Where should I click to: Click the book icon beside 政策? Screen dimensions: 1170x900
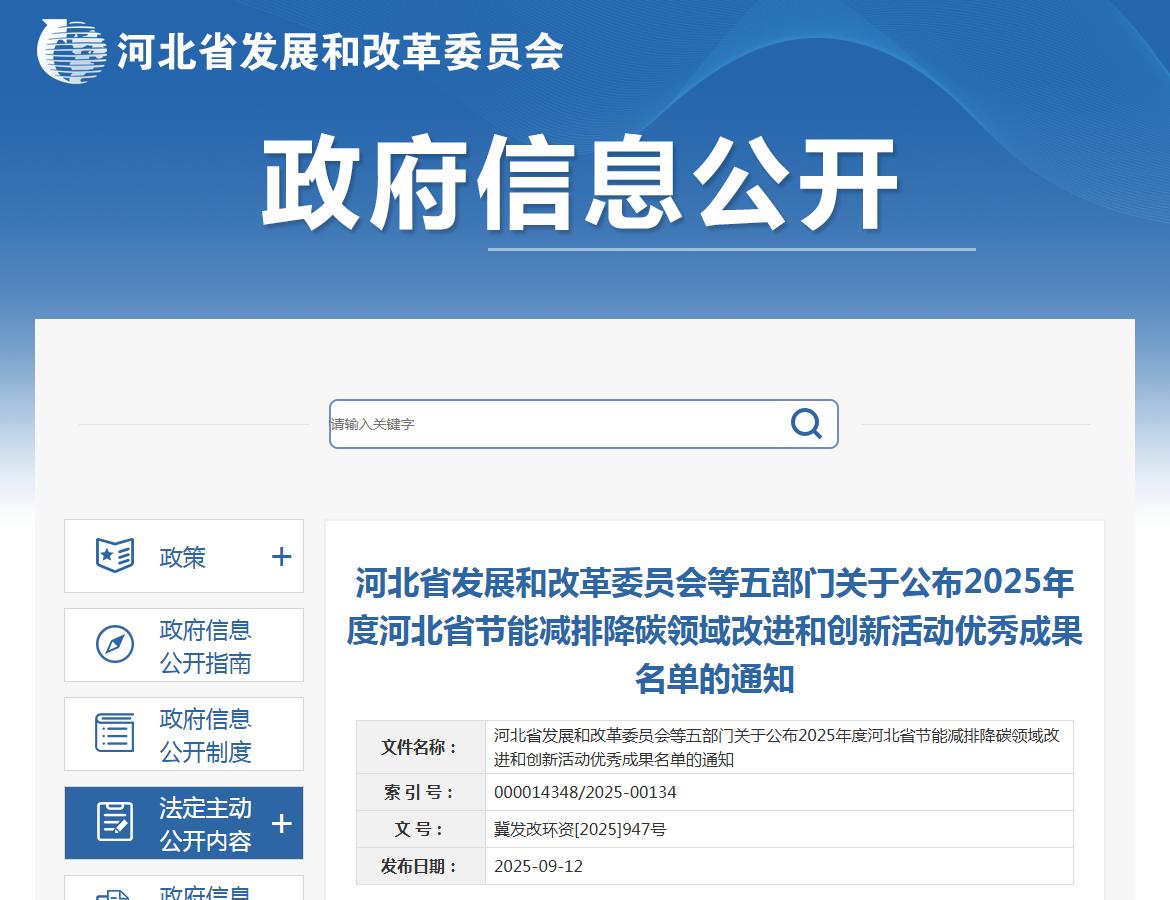pyautogui.click(x=115, y=556)
